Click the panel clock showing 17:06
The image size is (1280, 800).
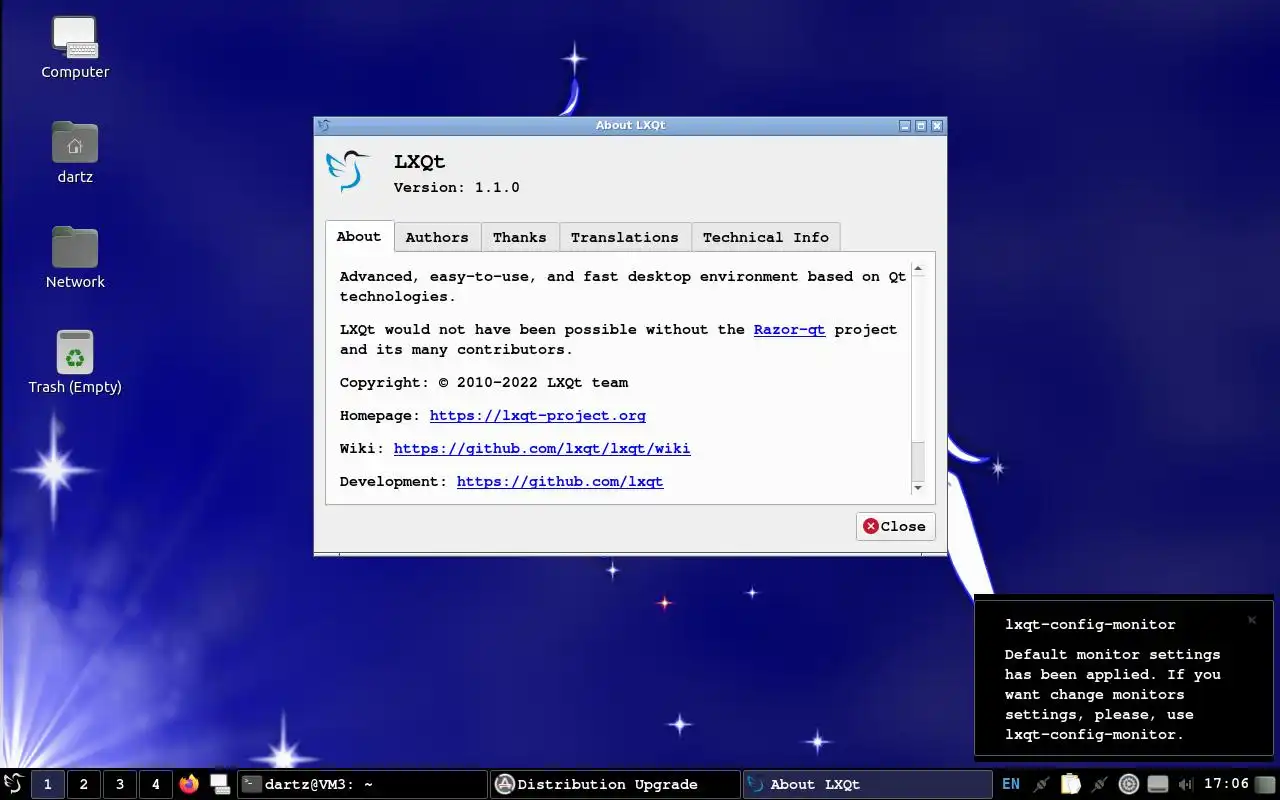click(x=1227, y=784)
